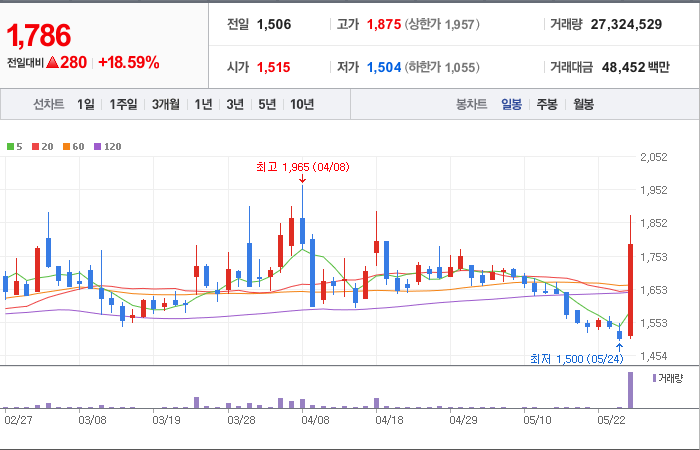Switch line chart to 1일 range
Image resolution: width=700 pixels, height=450 pixels.
pos(86,104)
